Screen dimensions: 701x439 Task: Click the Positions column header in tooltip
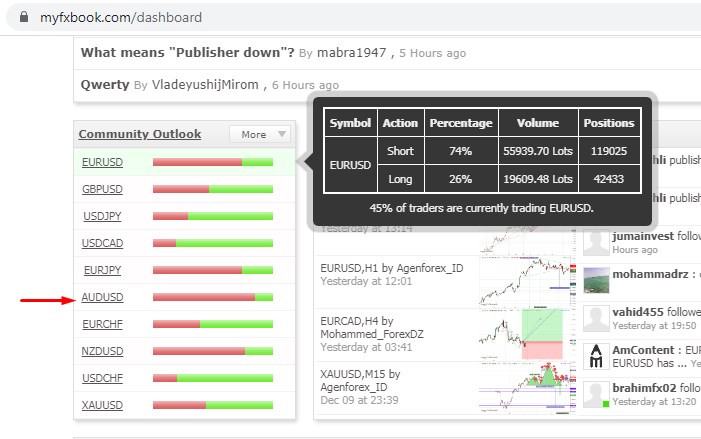pos(609,123)
